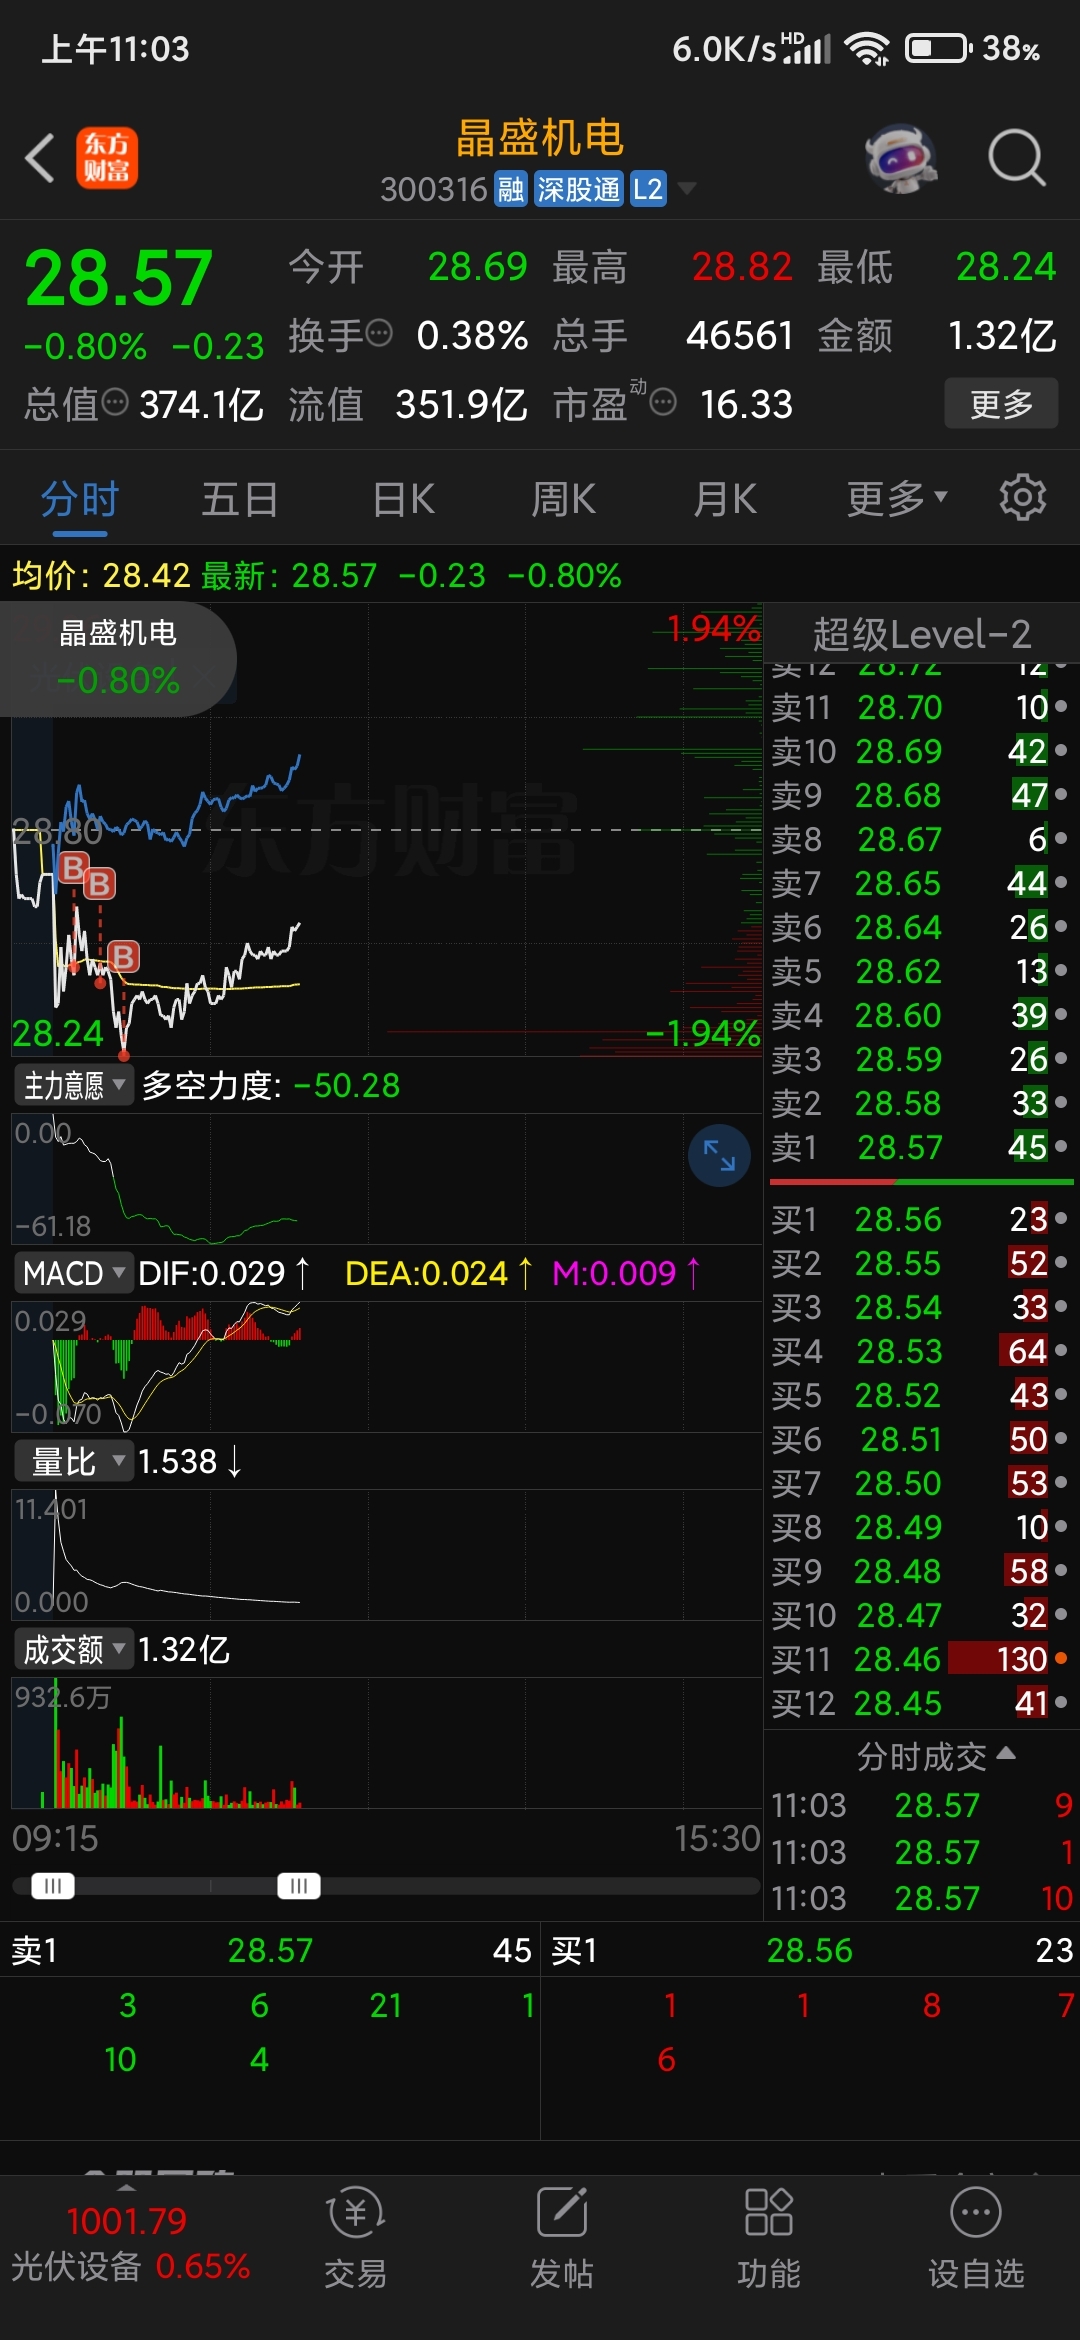Switch to the 分时 tab
The height and width of the screenshot is (2340, 1080).
pyautogui.click(x=80, y=497)
